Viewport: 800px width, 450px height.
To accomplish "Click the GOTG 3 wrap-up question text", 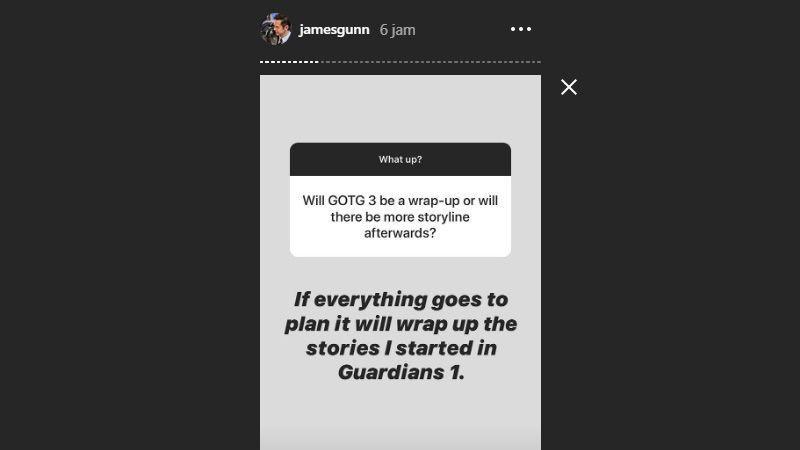I will click(x=401, y=217).
